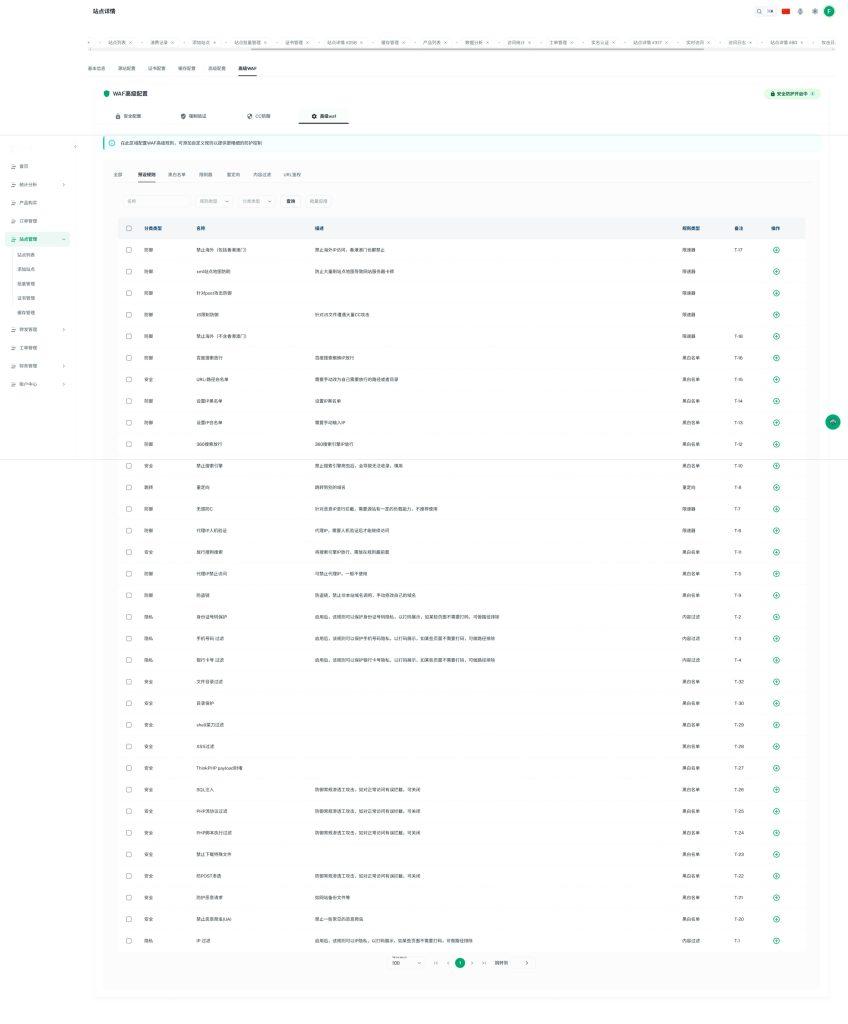Click the green scroll-to-top button
Screen dimensions: 848x1024
pos(833,422)
